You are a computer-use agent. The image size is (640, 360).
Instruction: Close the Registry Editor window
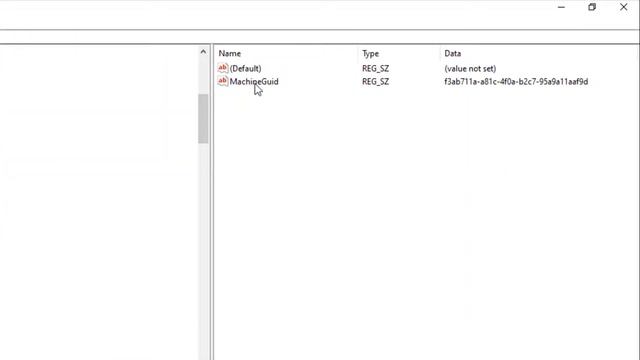point(623,7)
